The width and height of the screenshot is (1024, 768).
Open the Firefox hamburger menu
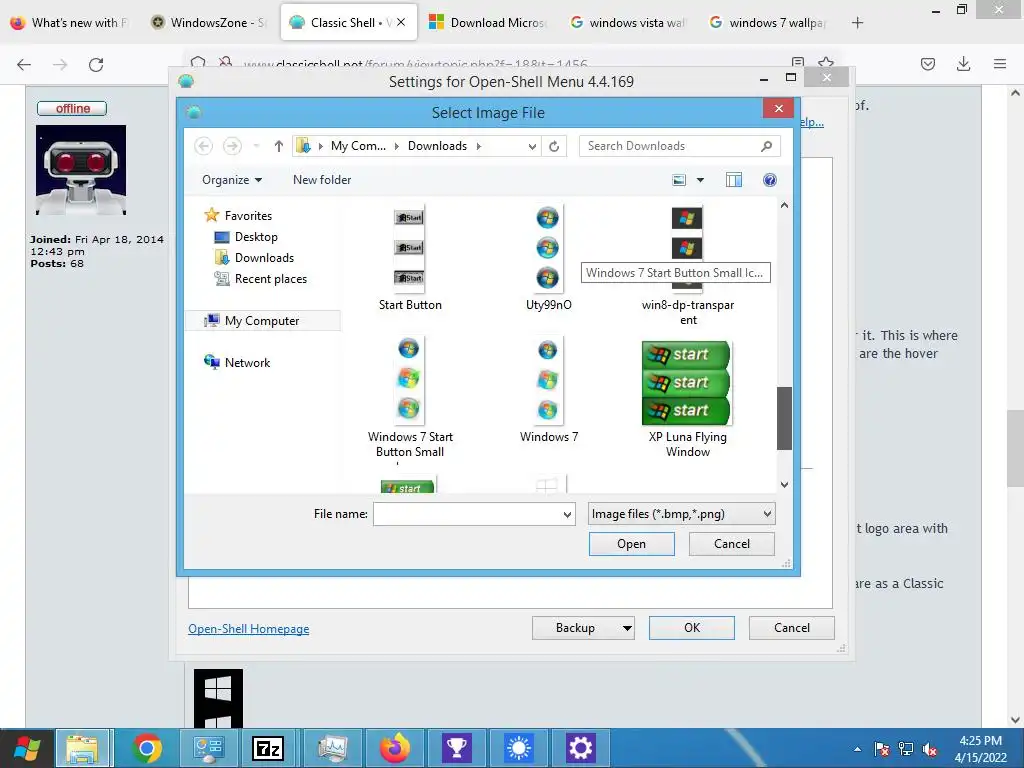tap(999, 63)
